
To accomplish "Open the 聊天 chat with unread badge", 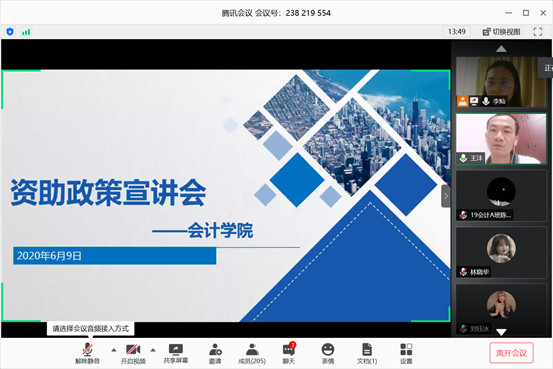I will point(289,353).
